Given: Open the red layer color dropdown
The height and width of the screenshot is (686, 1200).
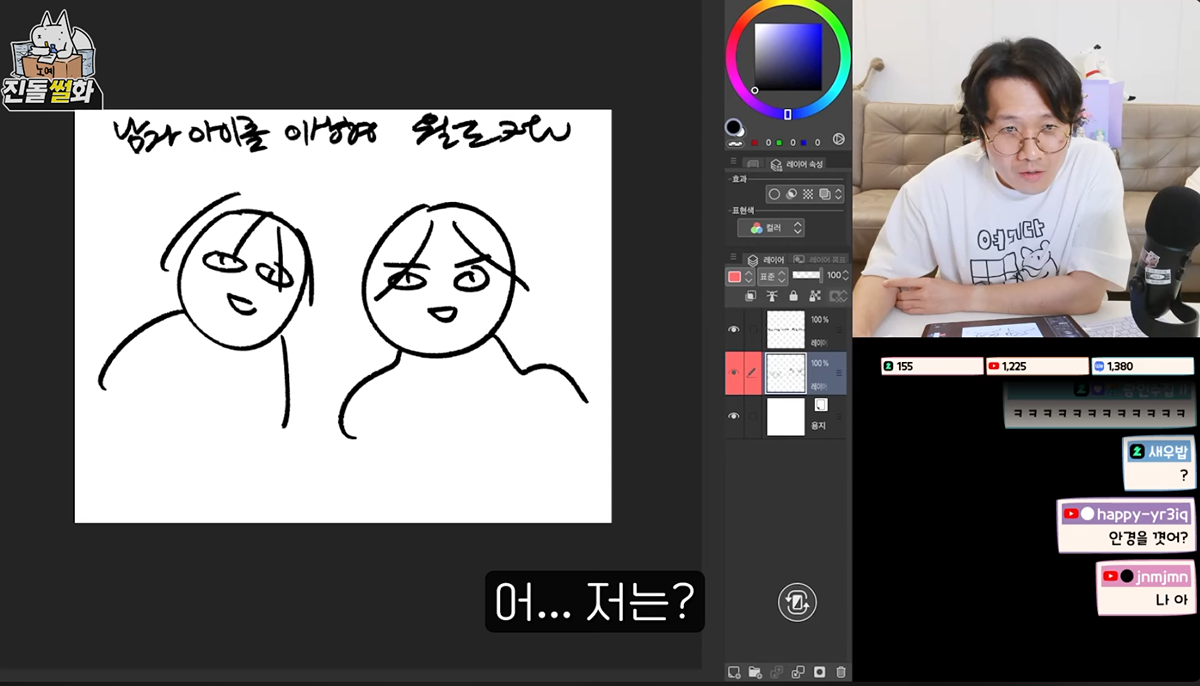Looking at the screenshot, I should tap(740, 276).
